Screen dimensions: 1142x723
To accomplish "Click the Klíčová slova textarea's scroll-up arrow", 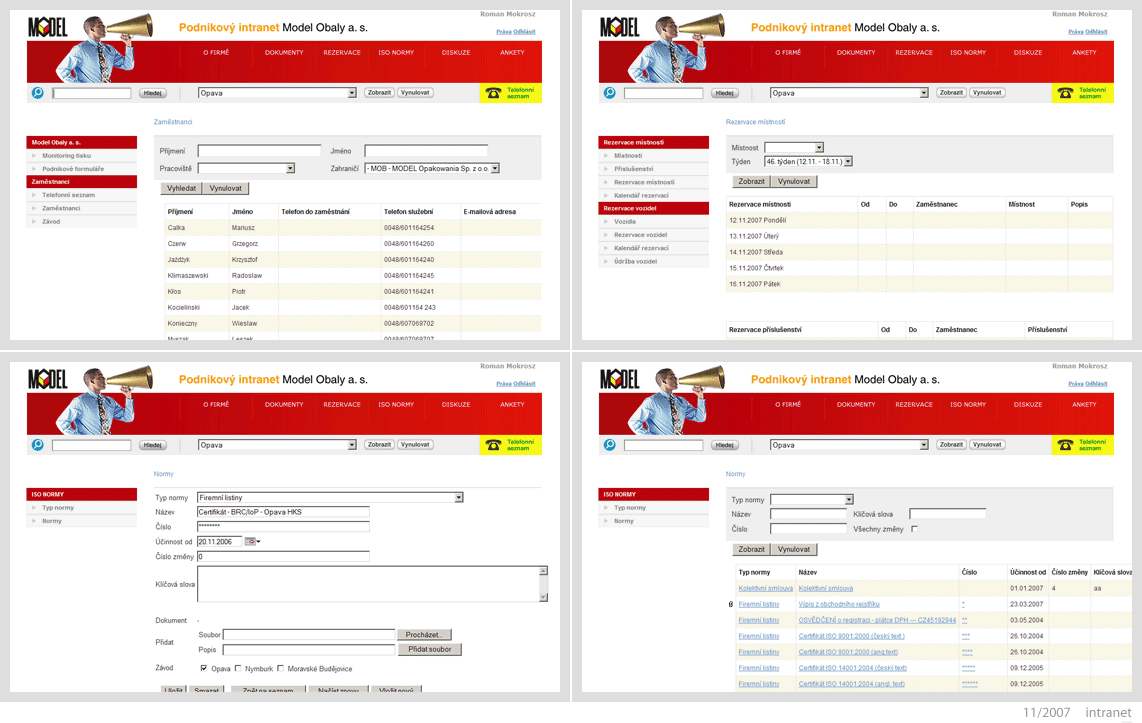I will pyautogui.click(x=543, y=572).
